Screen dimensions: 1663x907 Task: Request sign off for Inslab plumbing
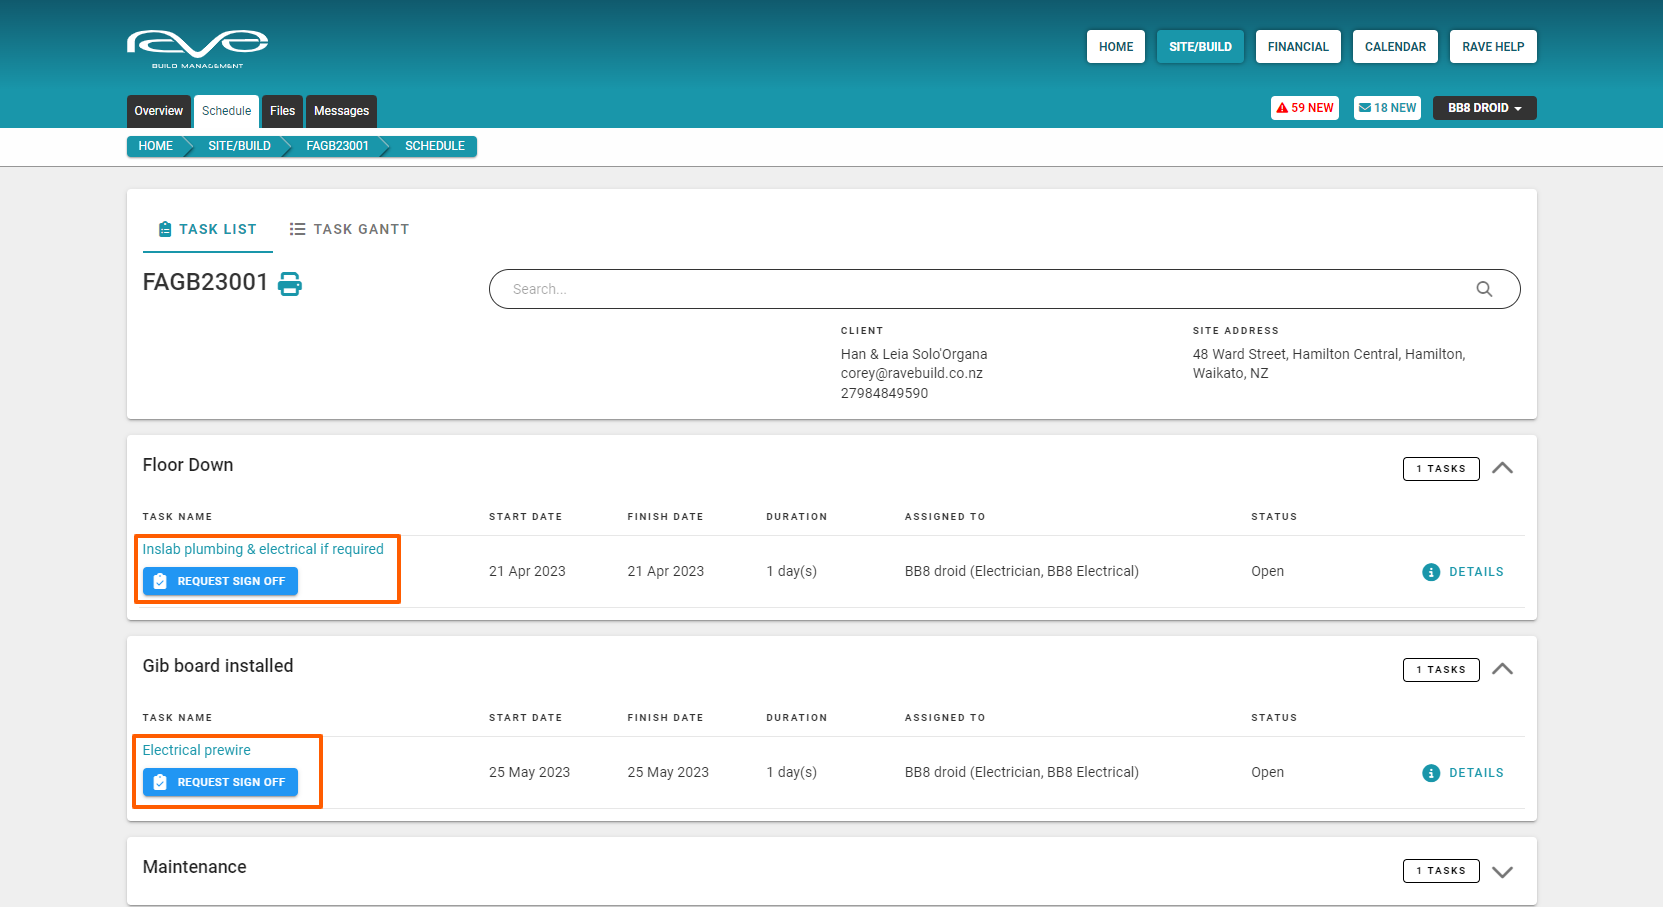[220, 581]
